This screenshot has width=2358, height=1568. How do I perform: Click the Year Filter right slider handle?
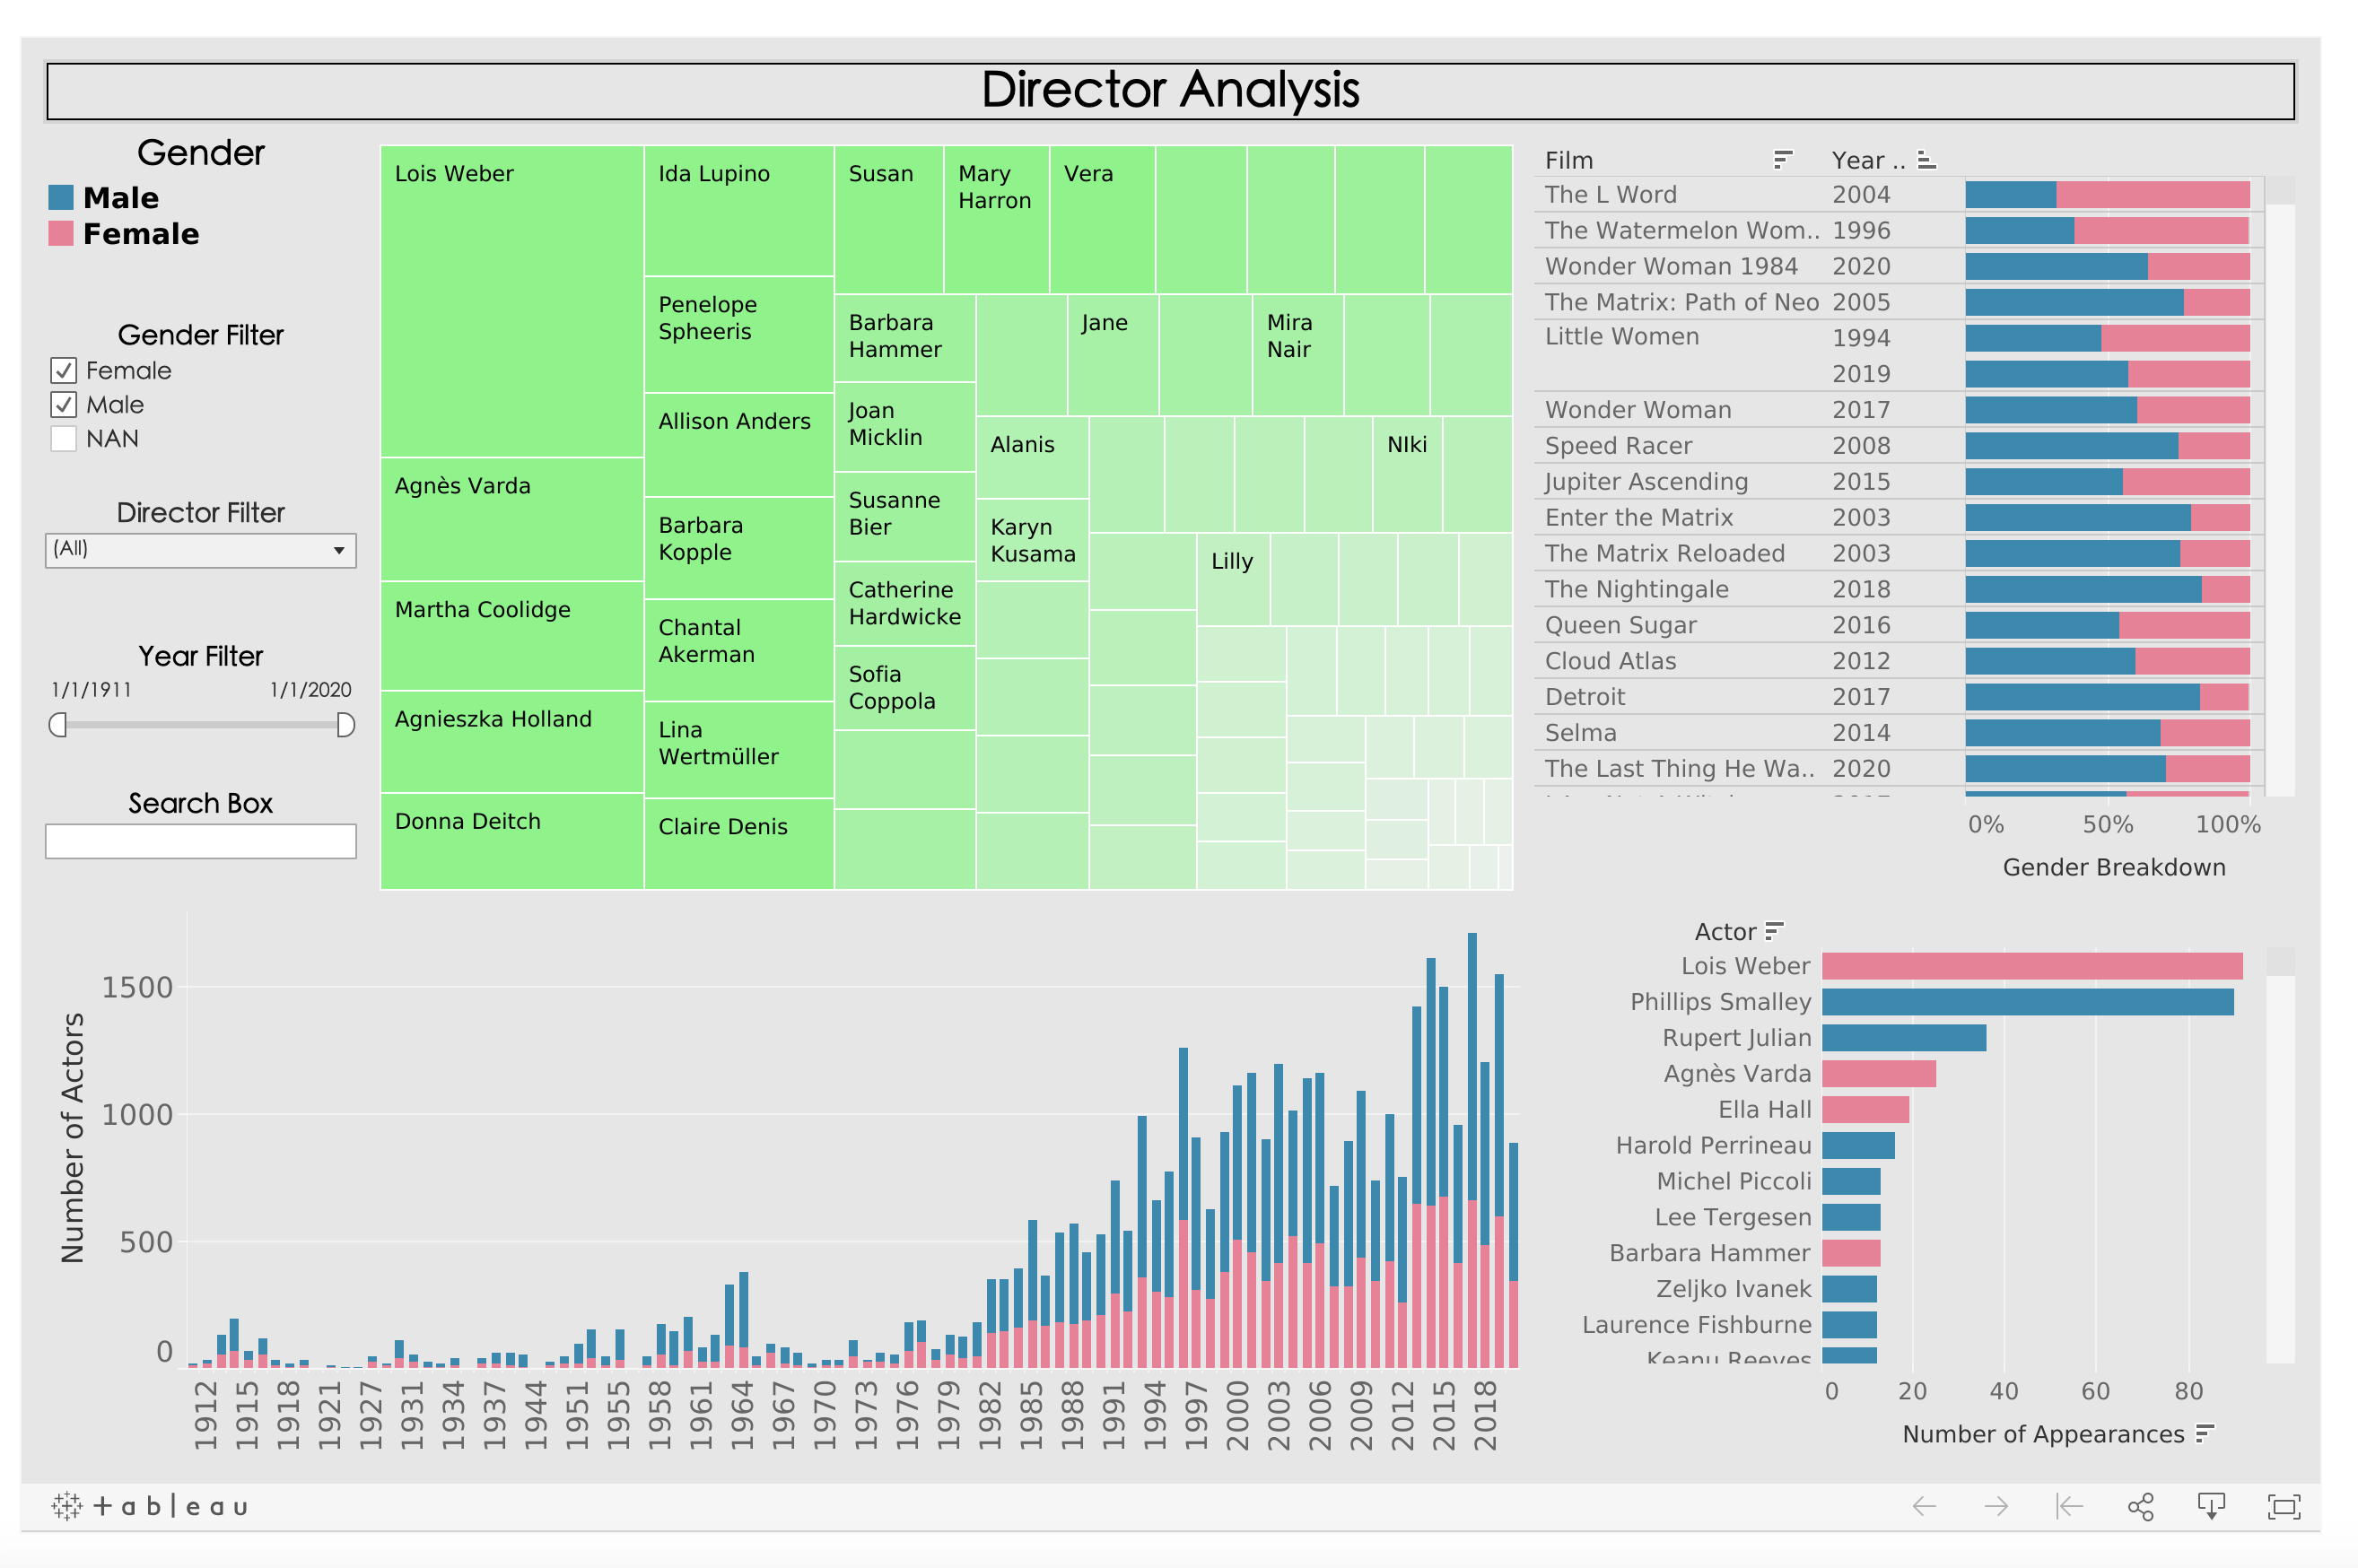coord(345,725)
